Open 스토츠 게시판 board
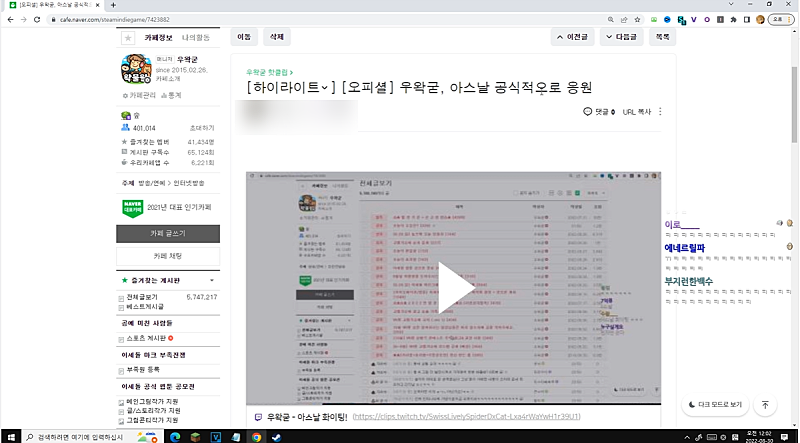800x443 pixels. (146, 338)
